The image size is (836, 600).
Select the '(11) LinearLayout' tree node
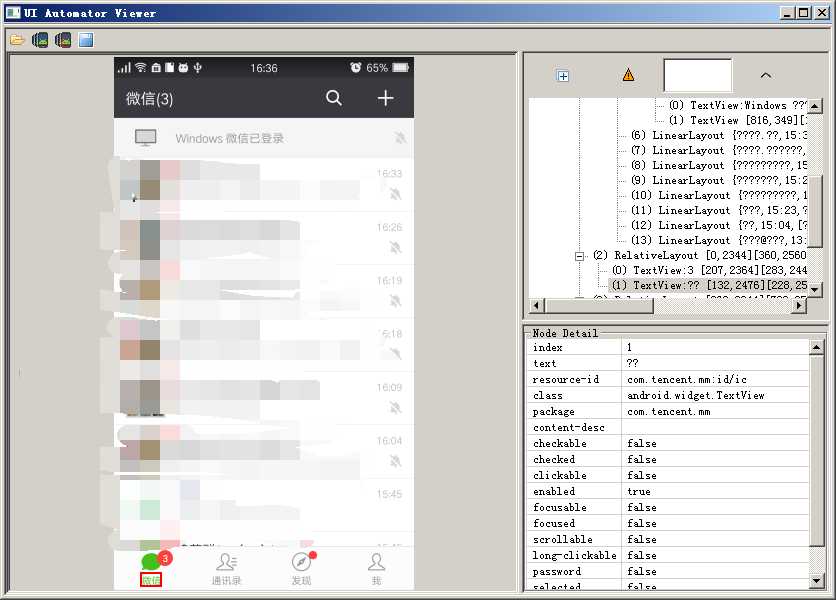pyautogui.click(x=719, y=210)
